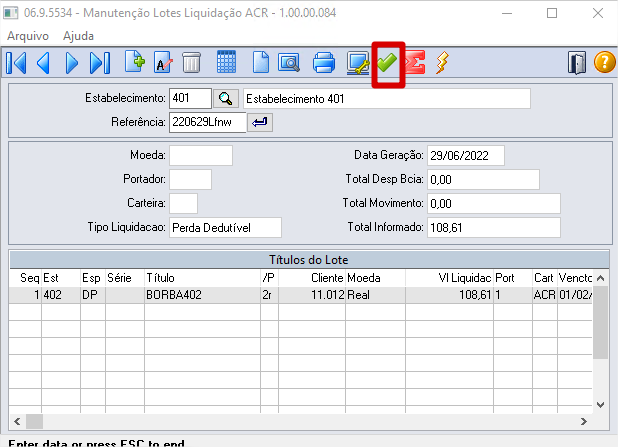Click the empty Carteira field
618x447 pixels.
pos(183,203)
